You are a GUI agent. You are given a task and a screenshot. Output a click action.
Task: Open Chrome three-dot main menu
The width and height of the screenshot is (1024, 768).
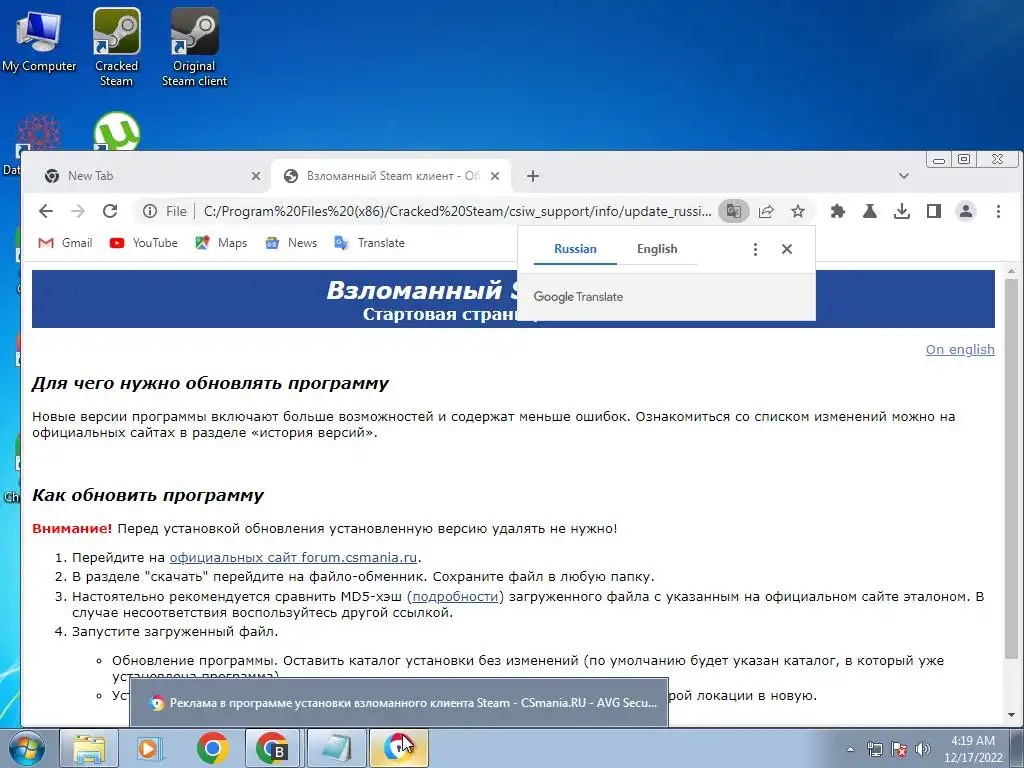[998, 211]
